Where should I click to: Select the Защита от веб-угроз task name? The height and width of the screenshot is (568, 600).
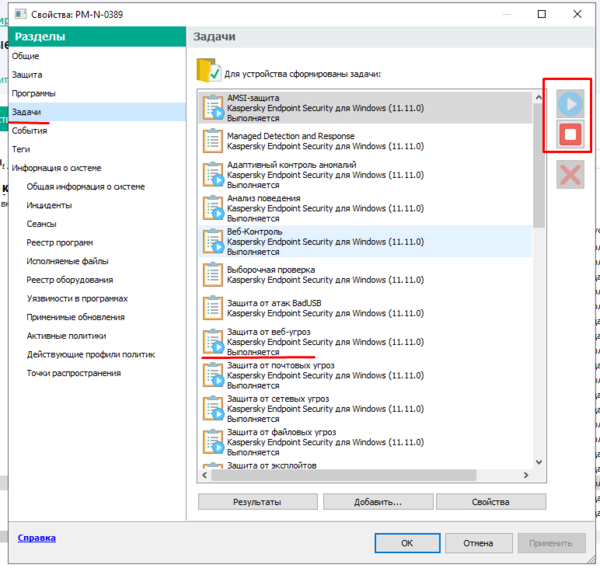[x=269, y=332]
